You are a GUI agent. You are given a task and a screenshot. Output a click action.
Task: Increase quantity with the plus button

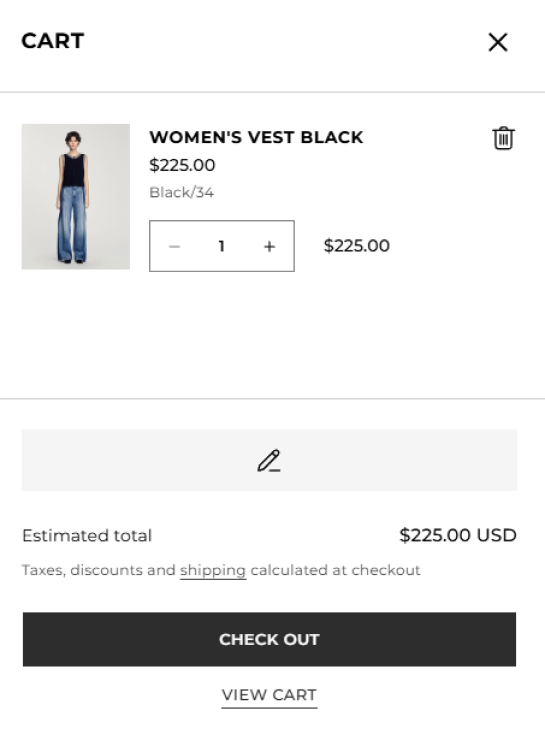click(x=270, y=247)
